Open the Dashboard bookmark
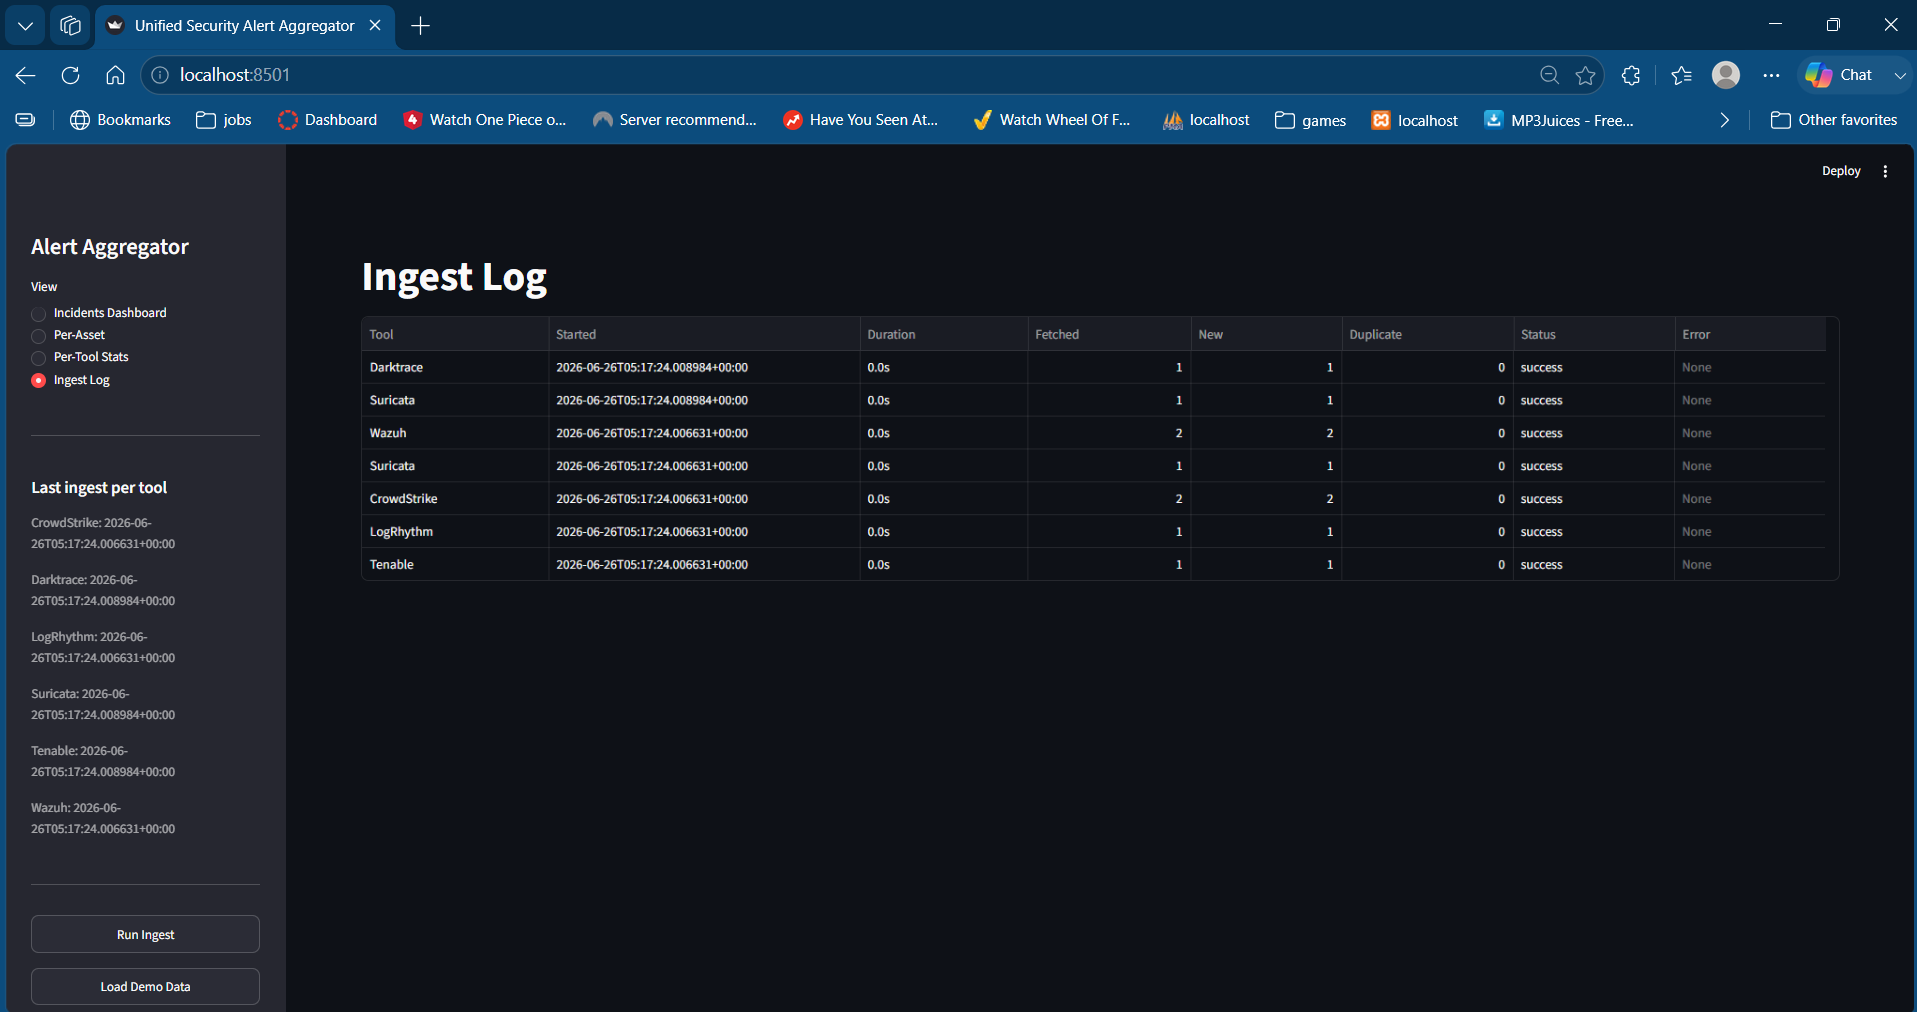 pyautogui.click(x=328, y=120)
